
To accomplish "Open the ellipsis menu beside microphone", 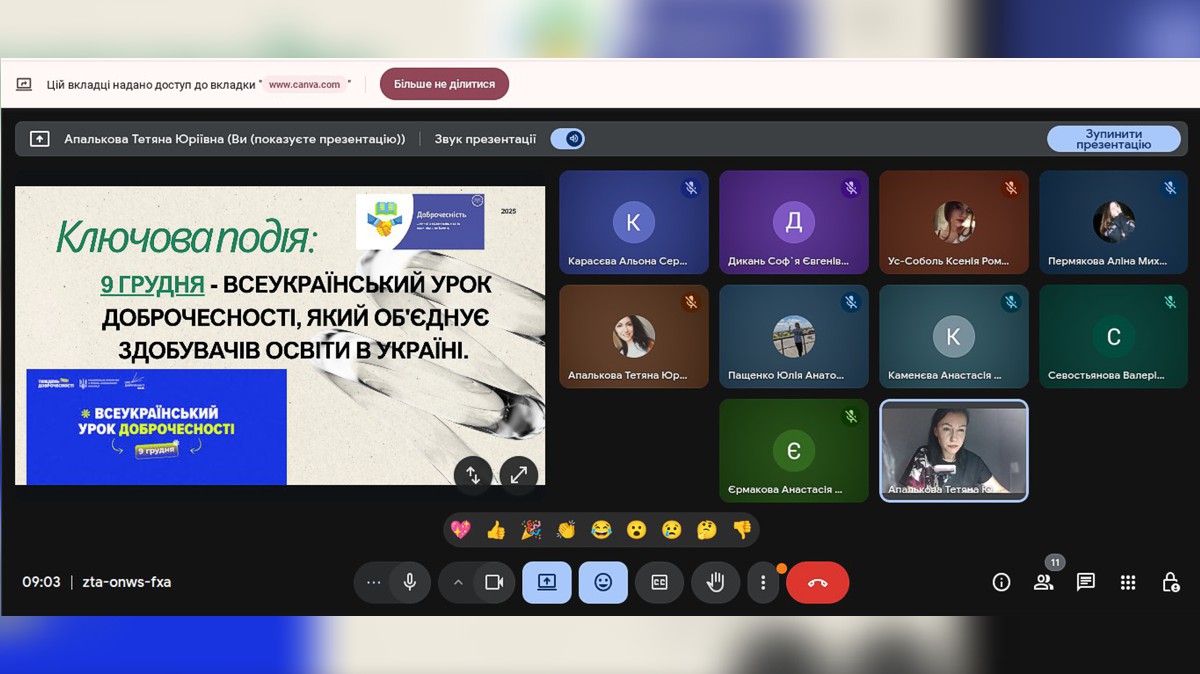I will click(374, 582).
